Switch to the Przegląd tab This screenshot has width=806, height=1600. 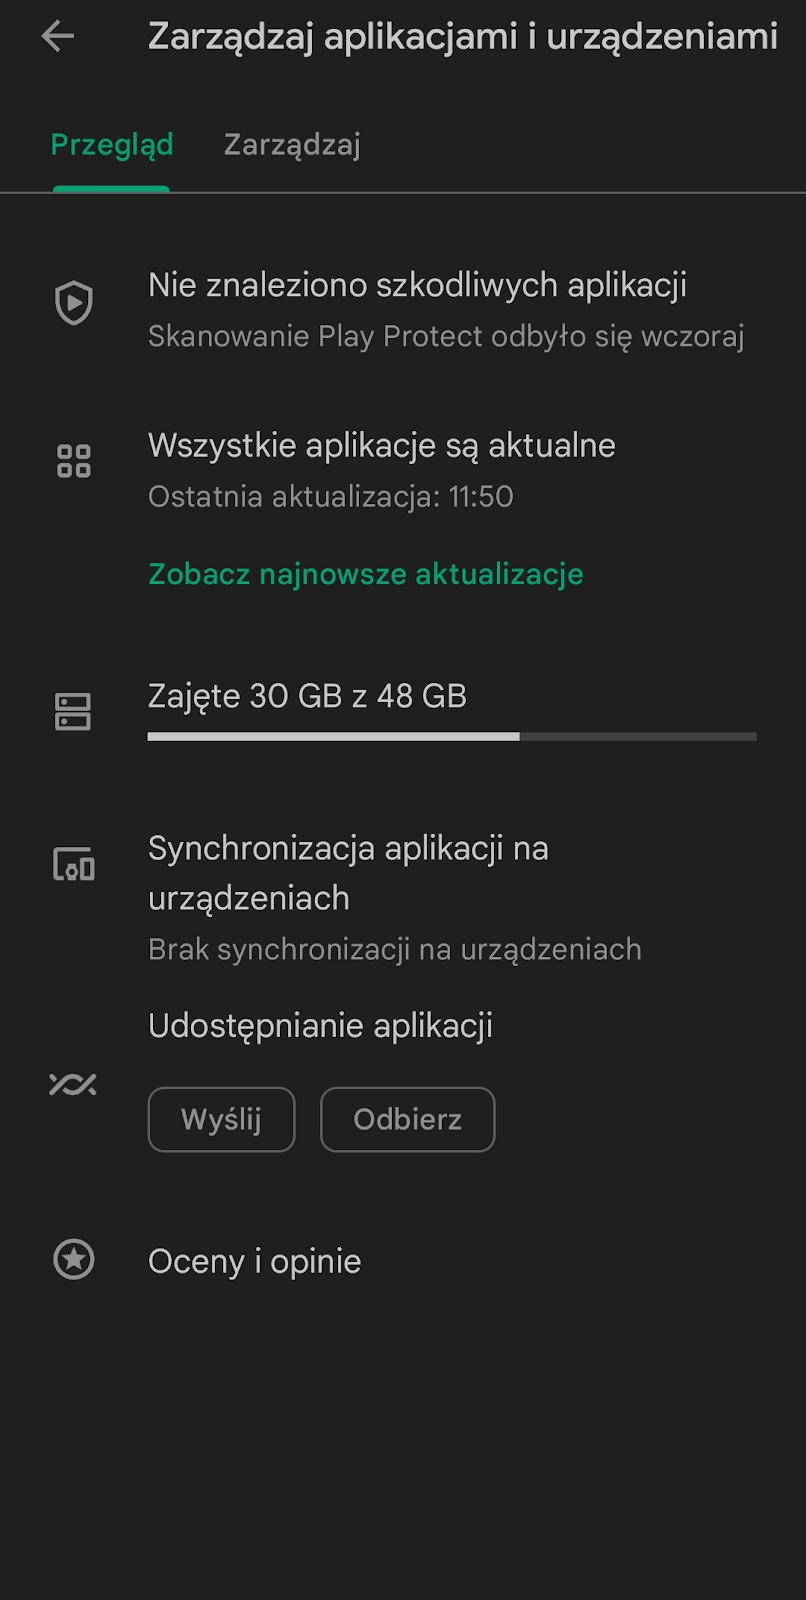[x=112, y=145]
